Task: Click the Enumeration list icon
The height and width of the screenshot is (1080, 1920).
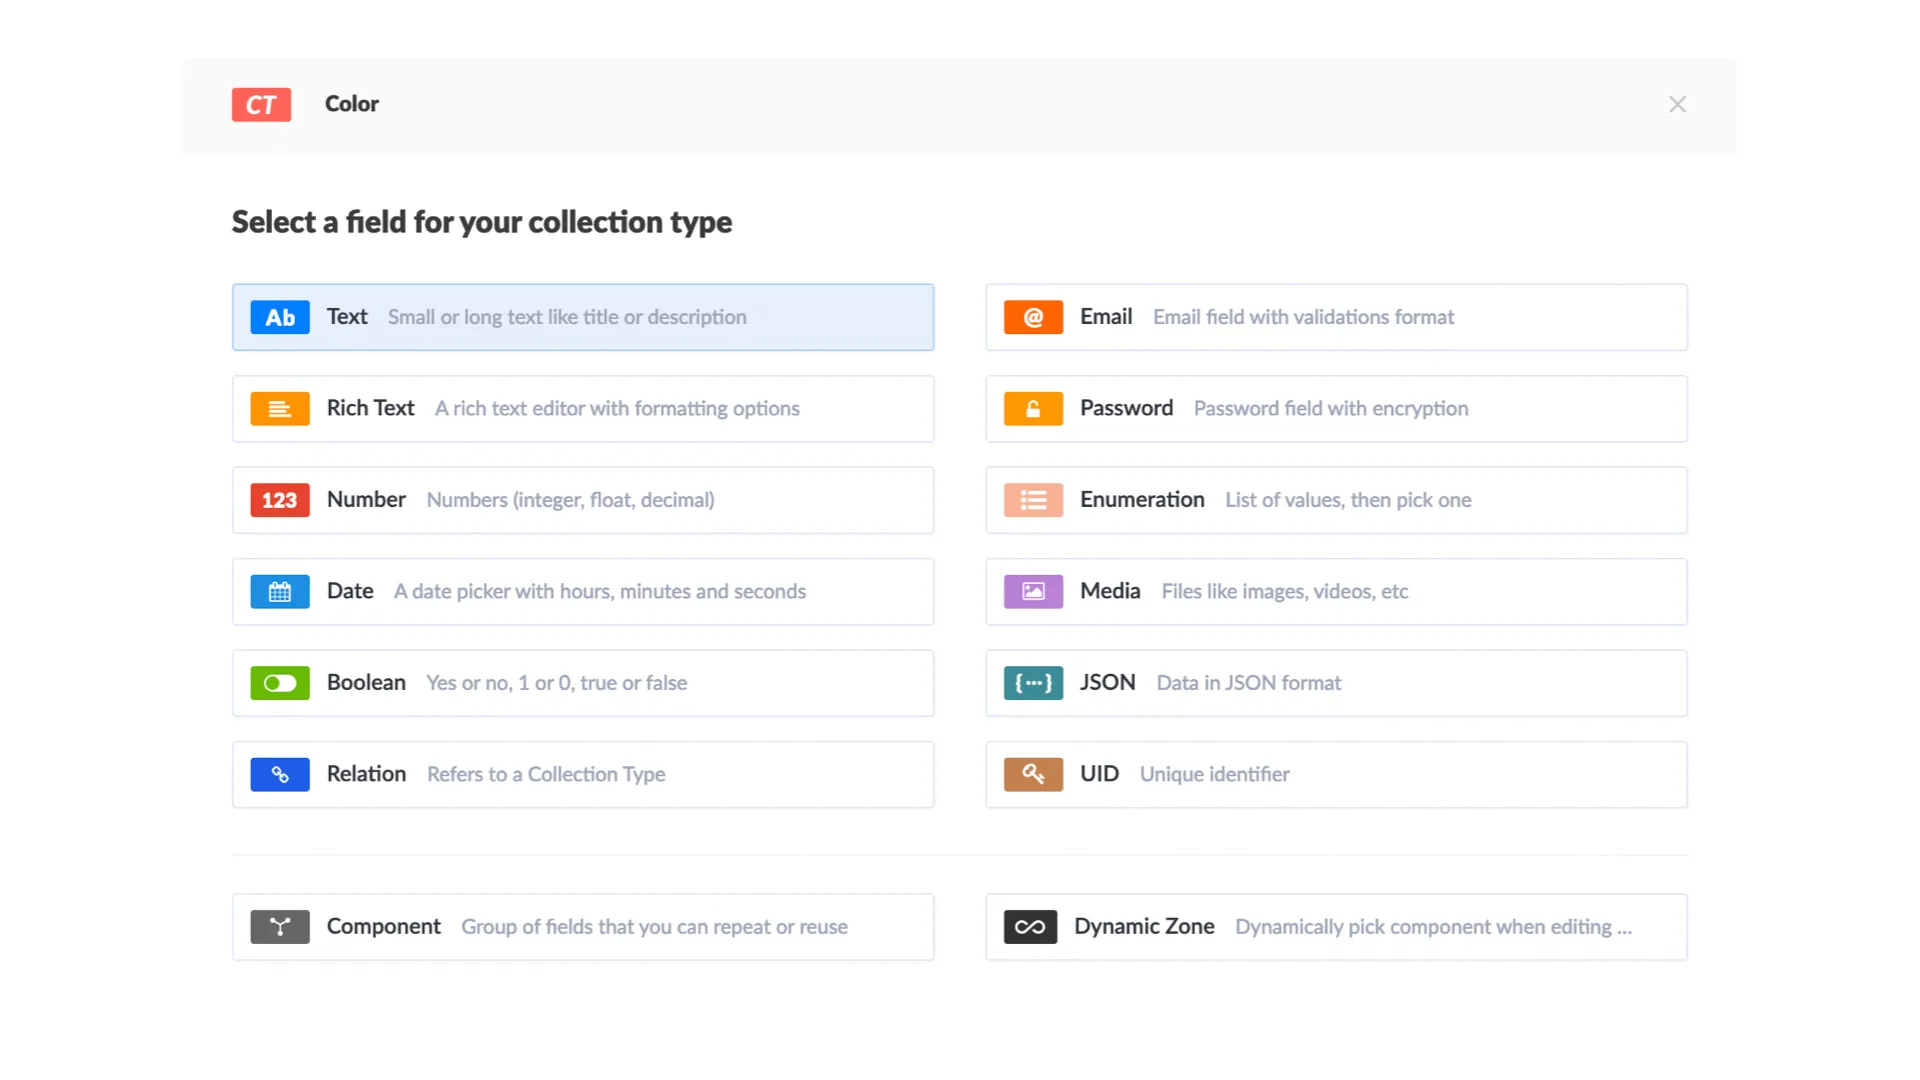Action: (1033, 500)
